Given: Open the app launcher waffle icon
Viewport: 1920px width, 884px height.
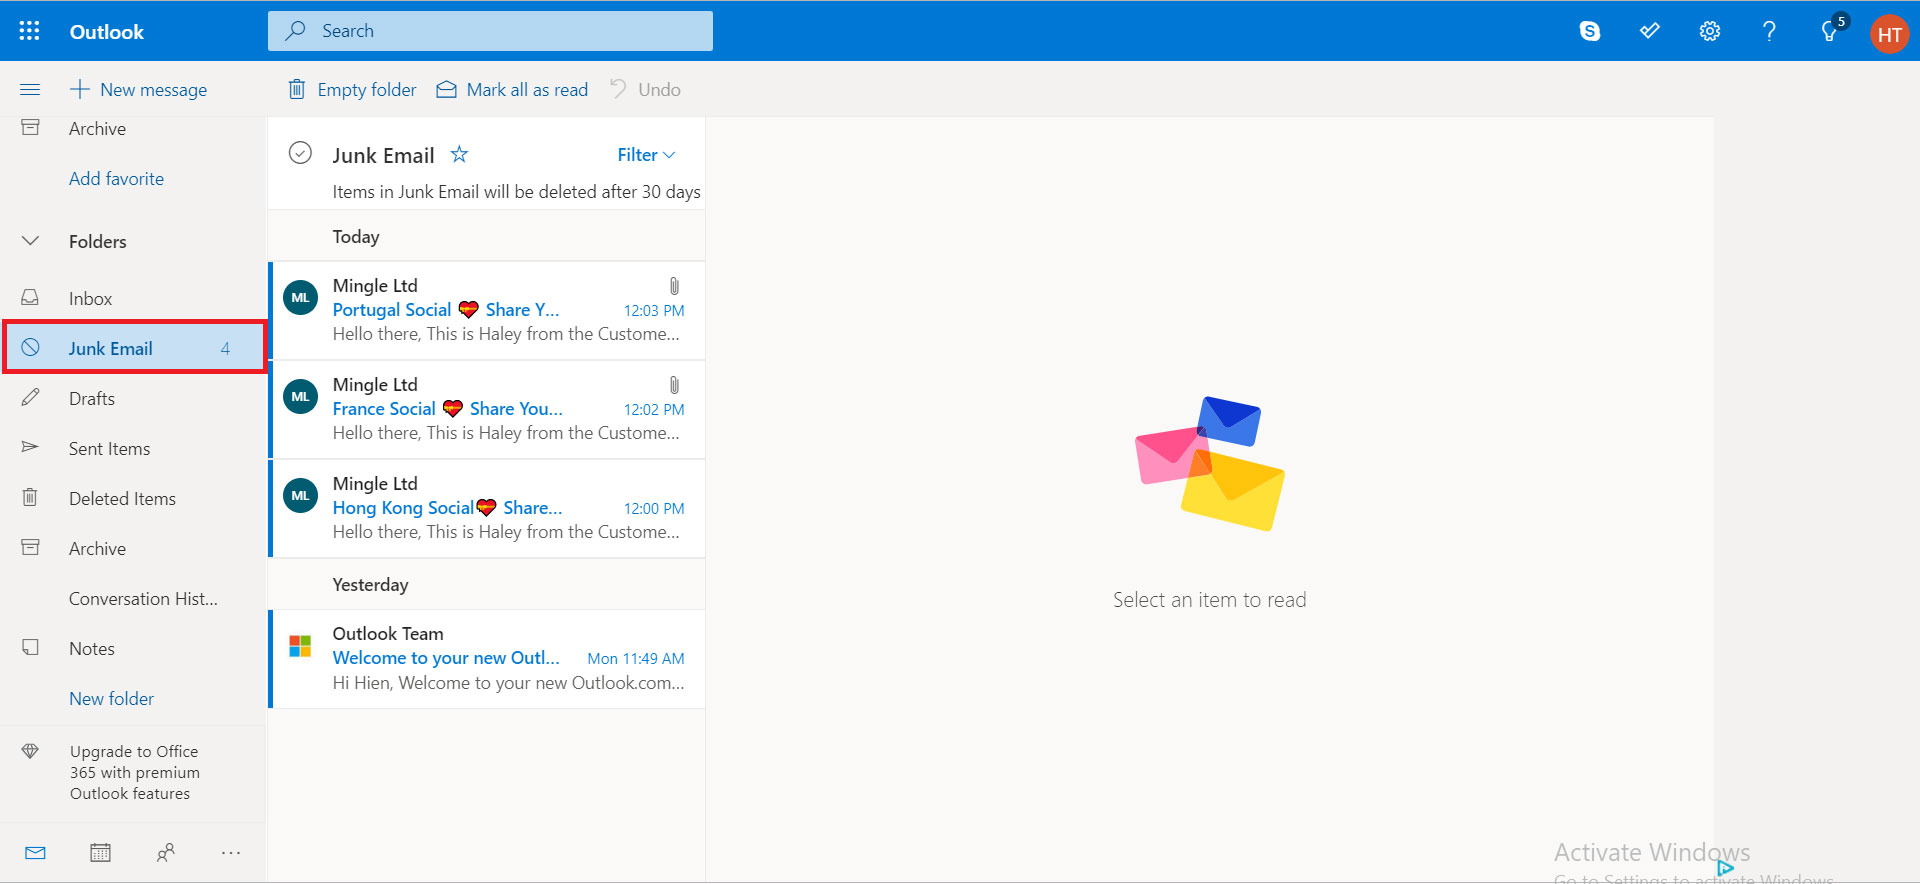Looking at the screenshot, I should (30, 31).
